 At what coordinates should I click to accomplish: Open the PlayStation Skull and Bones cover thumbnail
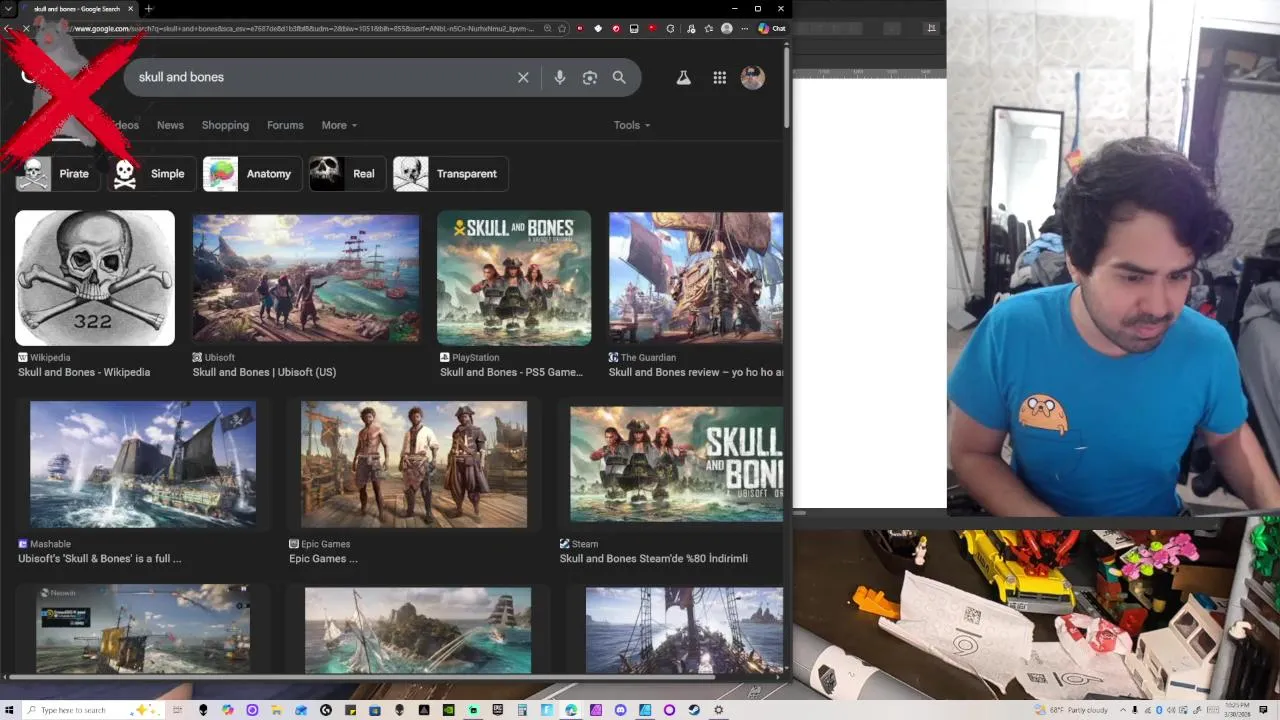(514, 278)
